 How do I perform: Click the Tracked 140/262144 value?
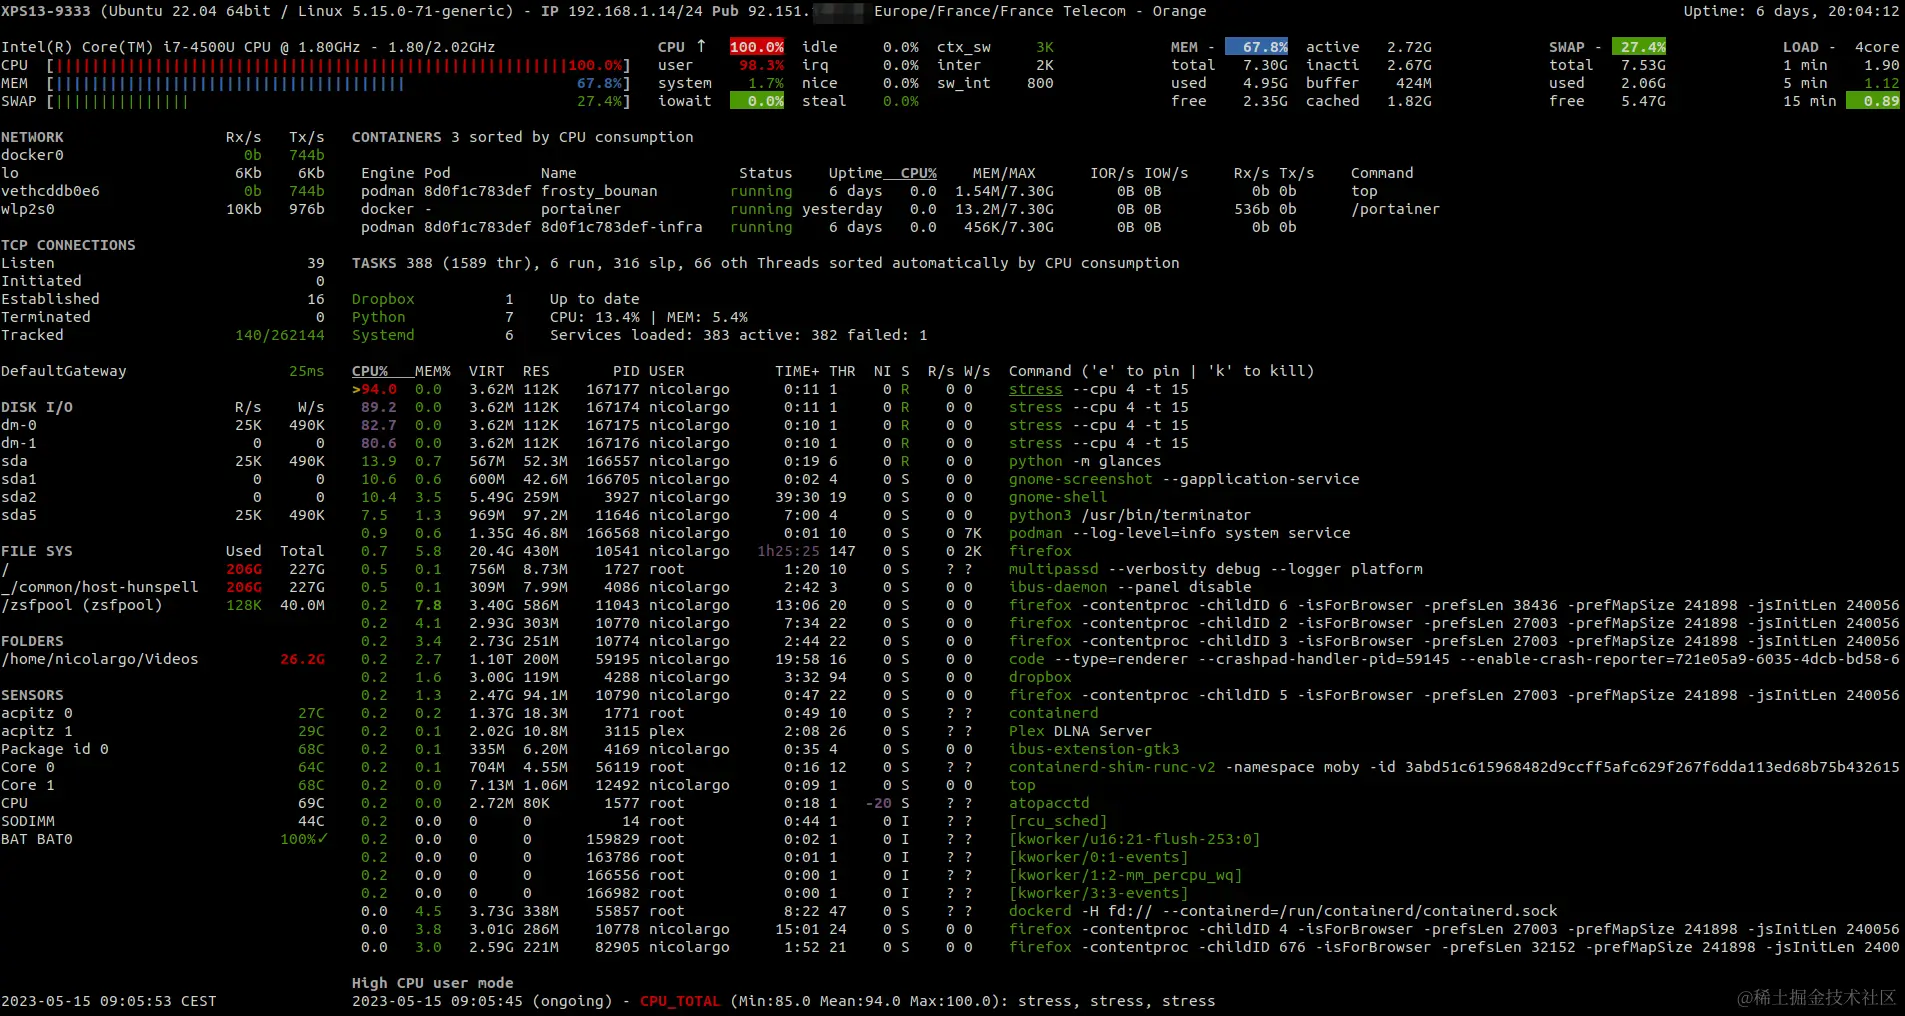pos(280,335)
